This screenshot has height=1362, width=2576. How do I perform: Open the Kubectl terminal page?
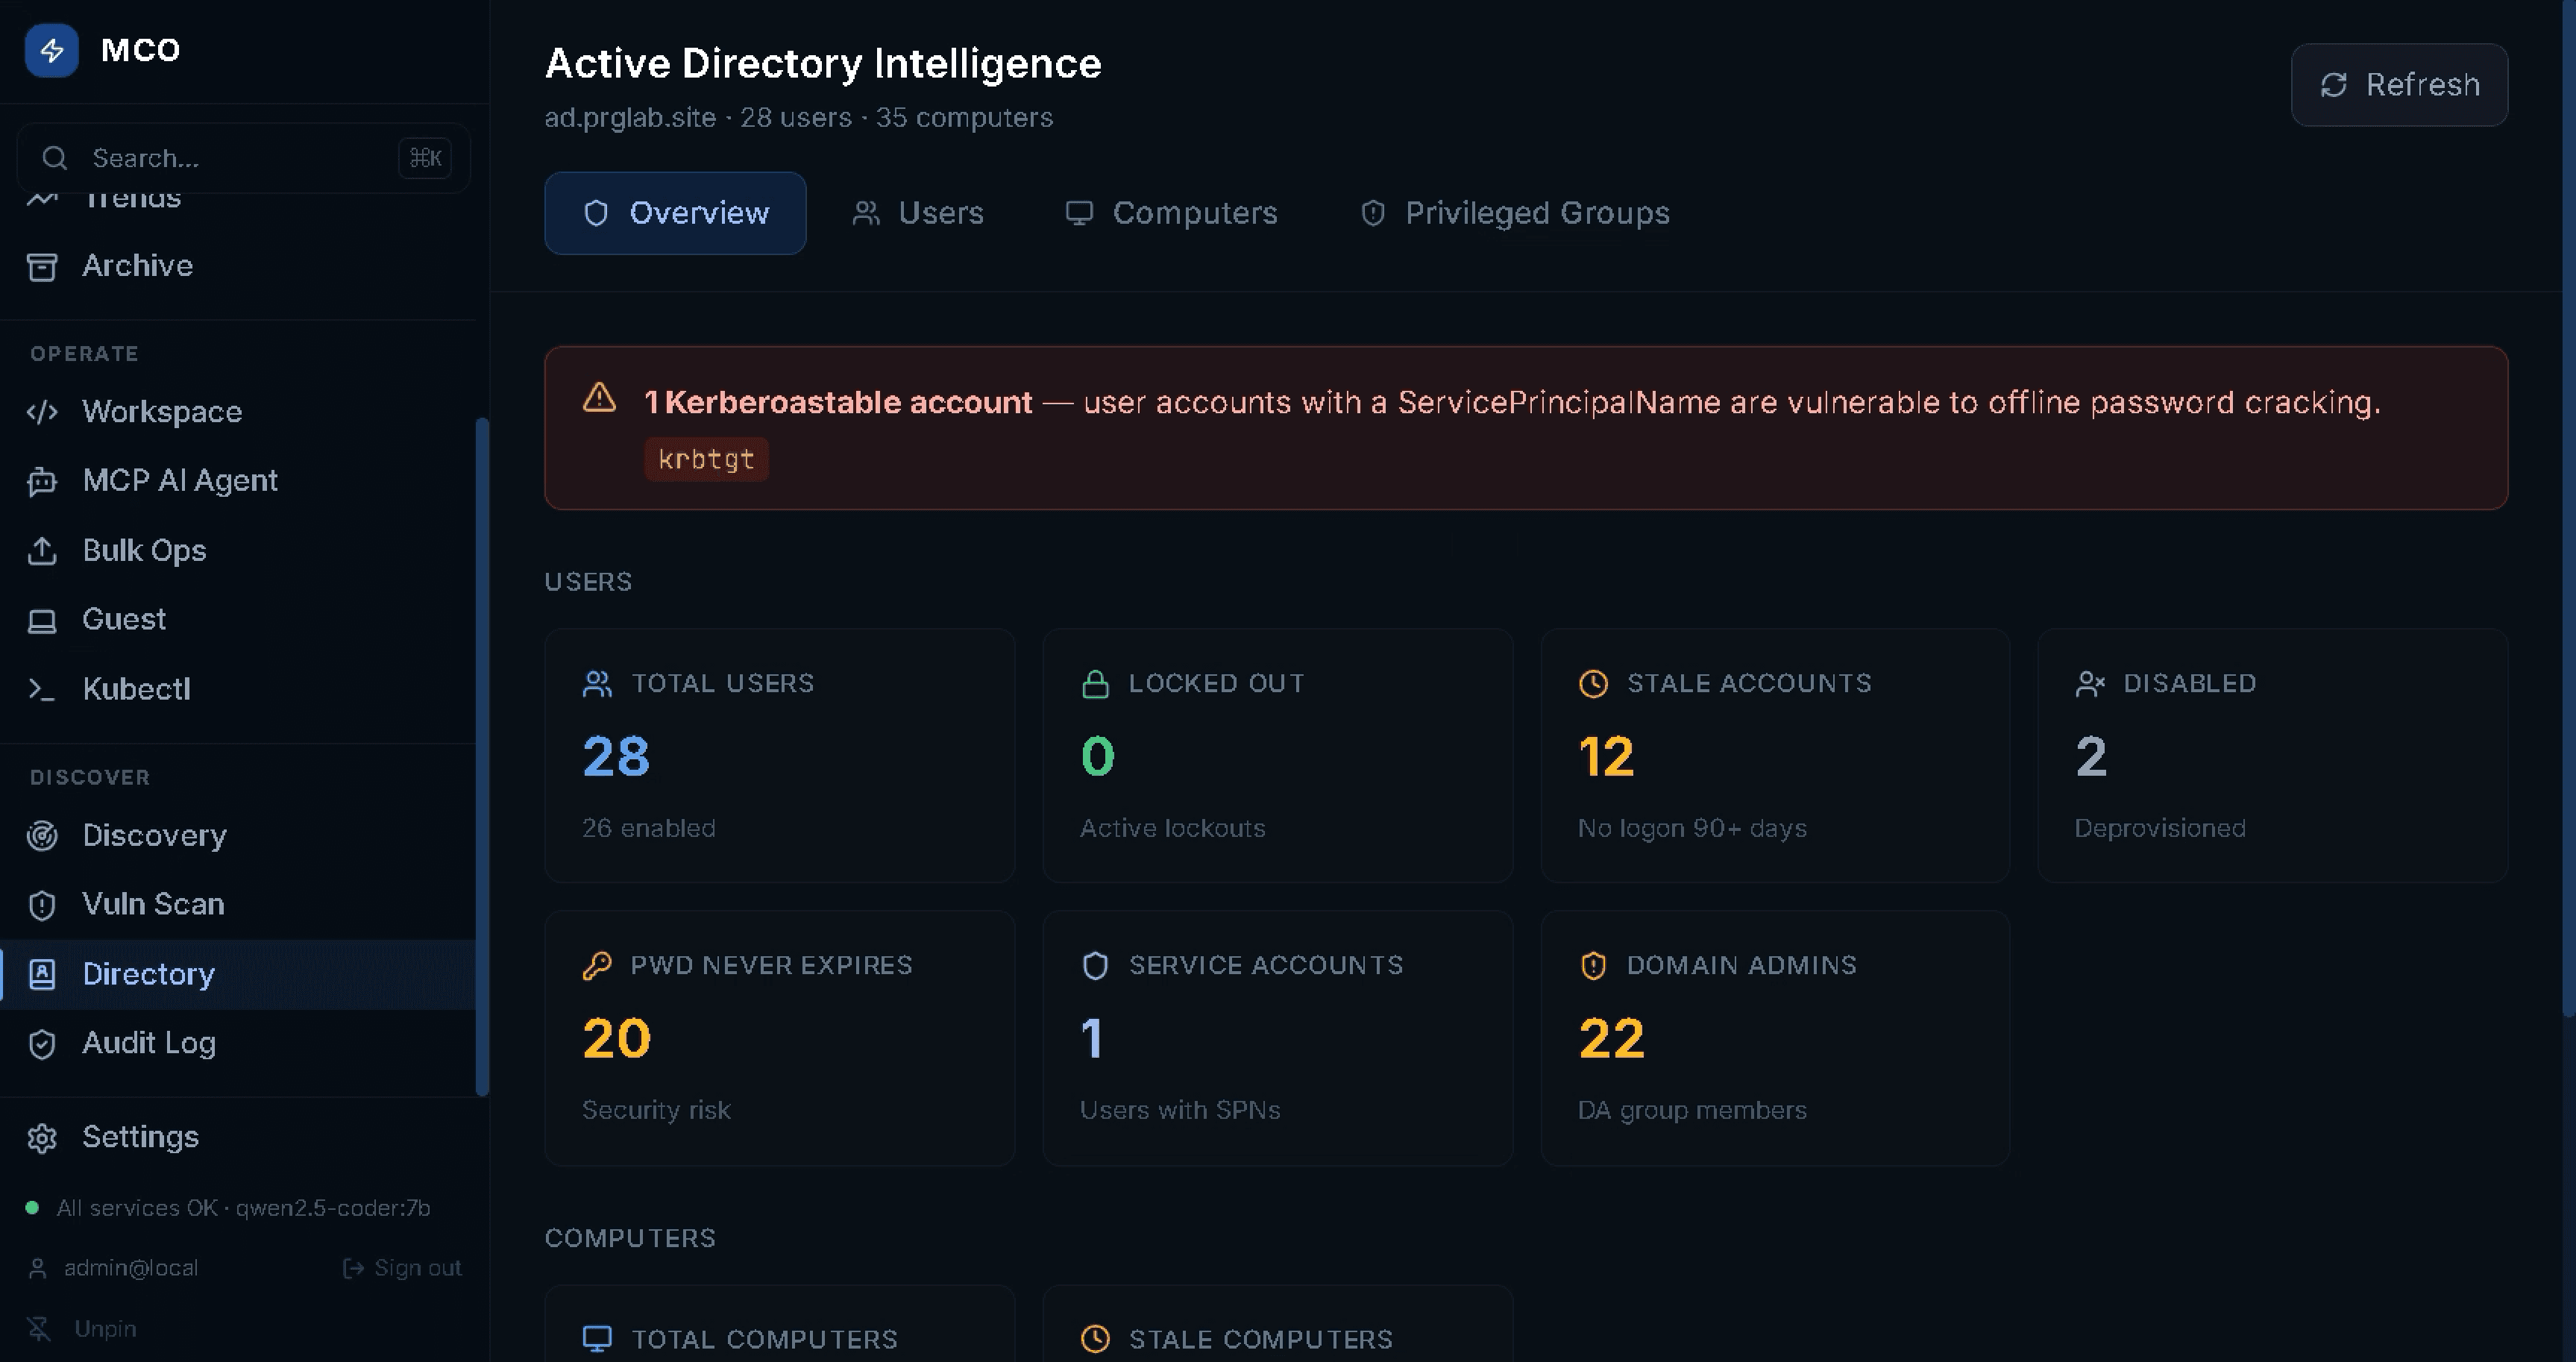238,689
